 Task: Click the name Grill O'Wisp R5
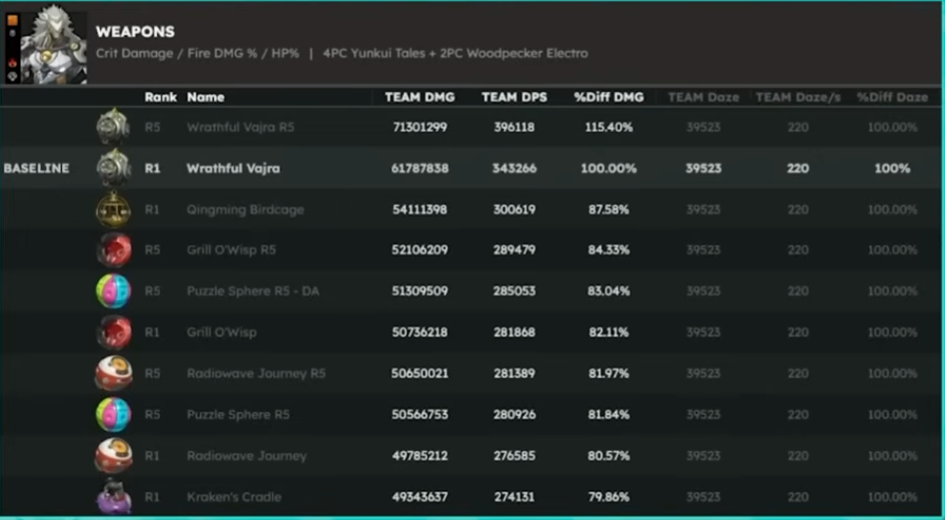coord(231,249)
